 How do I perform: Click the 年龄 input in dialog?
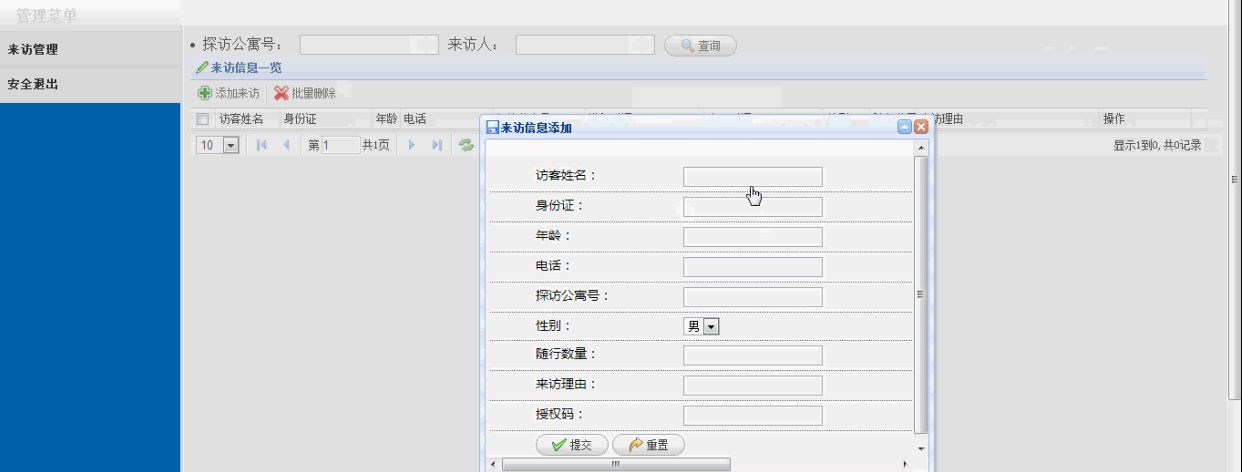(x=753, y=237)
